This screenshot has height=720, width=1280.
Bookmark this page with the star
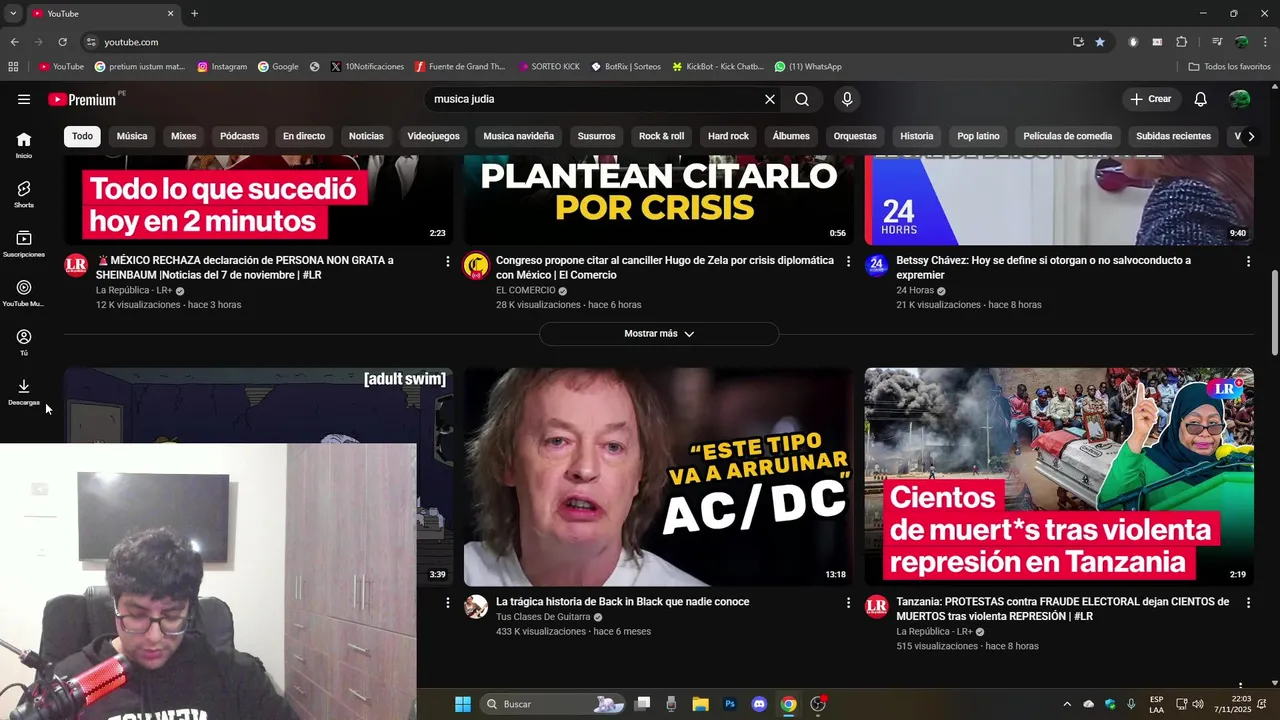tap(1100, 42)
